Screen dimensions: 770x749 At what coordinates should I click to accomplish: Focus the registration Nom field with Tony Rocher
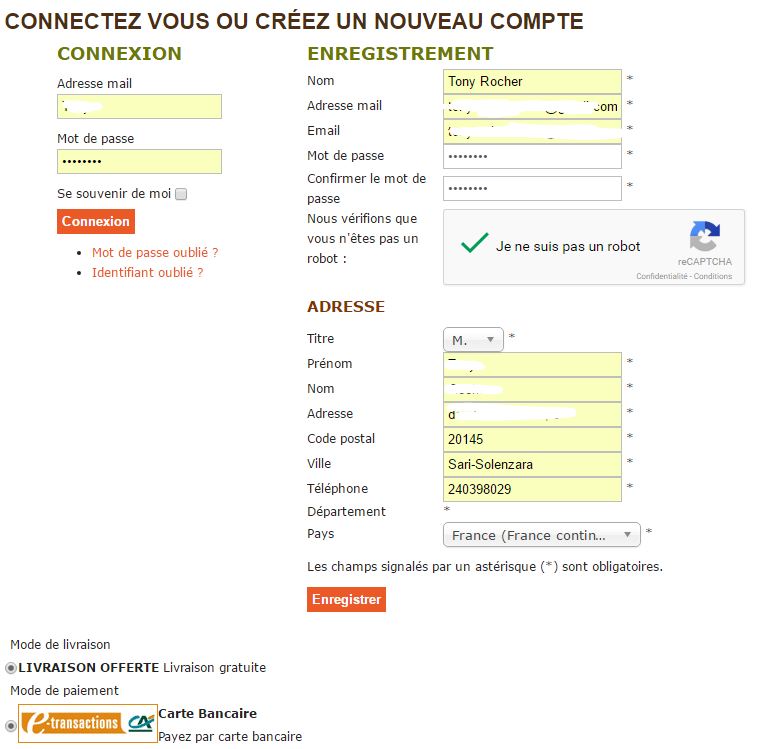pyautogui.click(x=532, y=81)
